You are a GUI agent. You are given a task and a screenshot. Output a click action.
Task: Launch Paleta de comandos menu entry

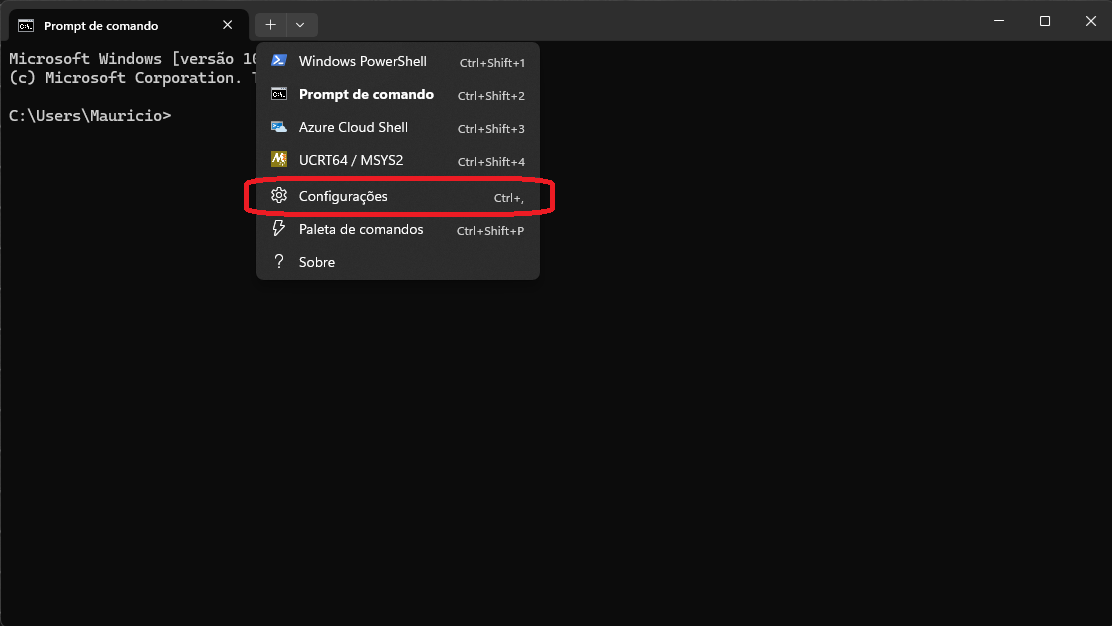coord(361,229)
